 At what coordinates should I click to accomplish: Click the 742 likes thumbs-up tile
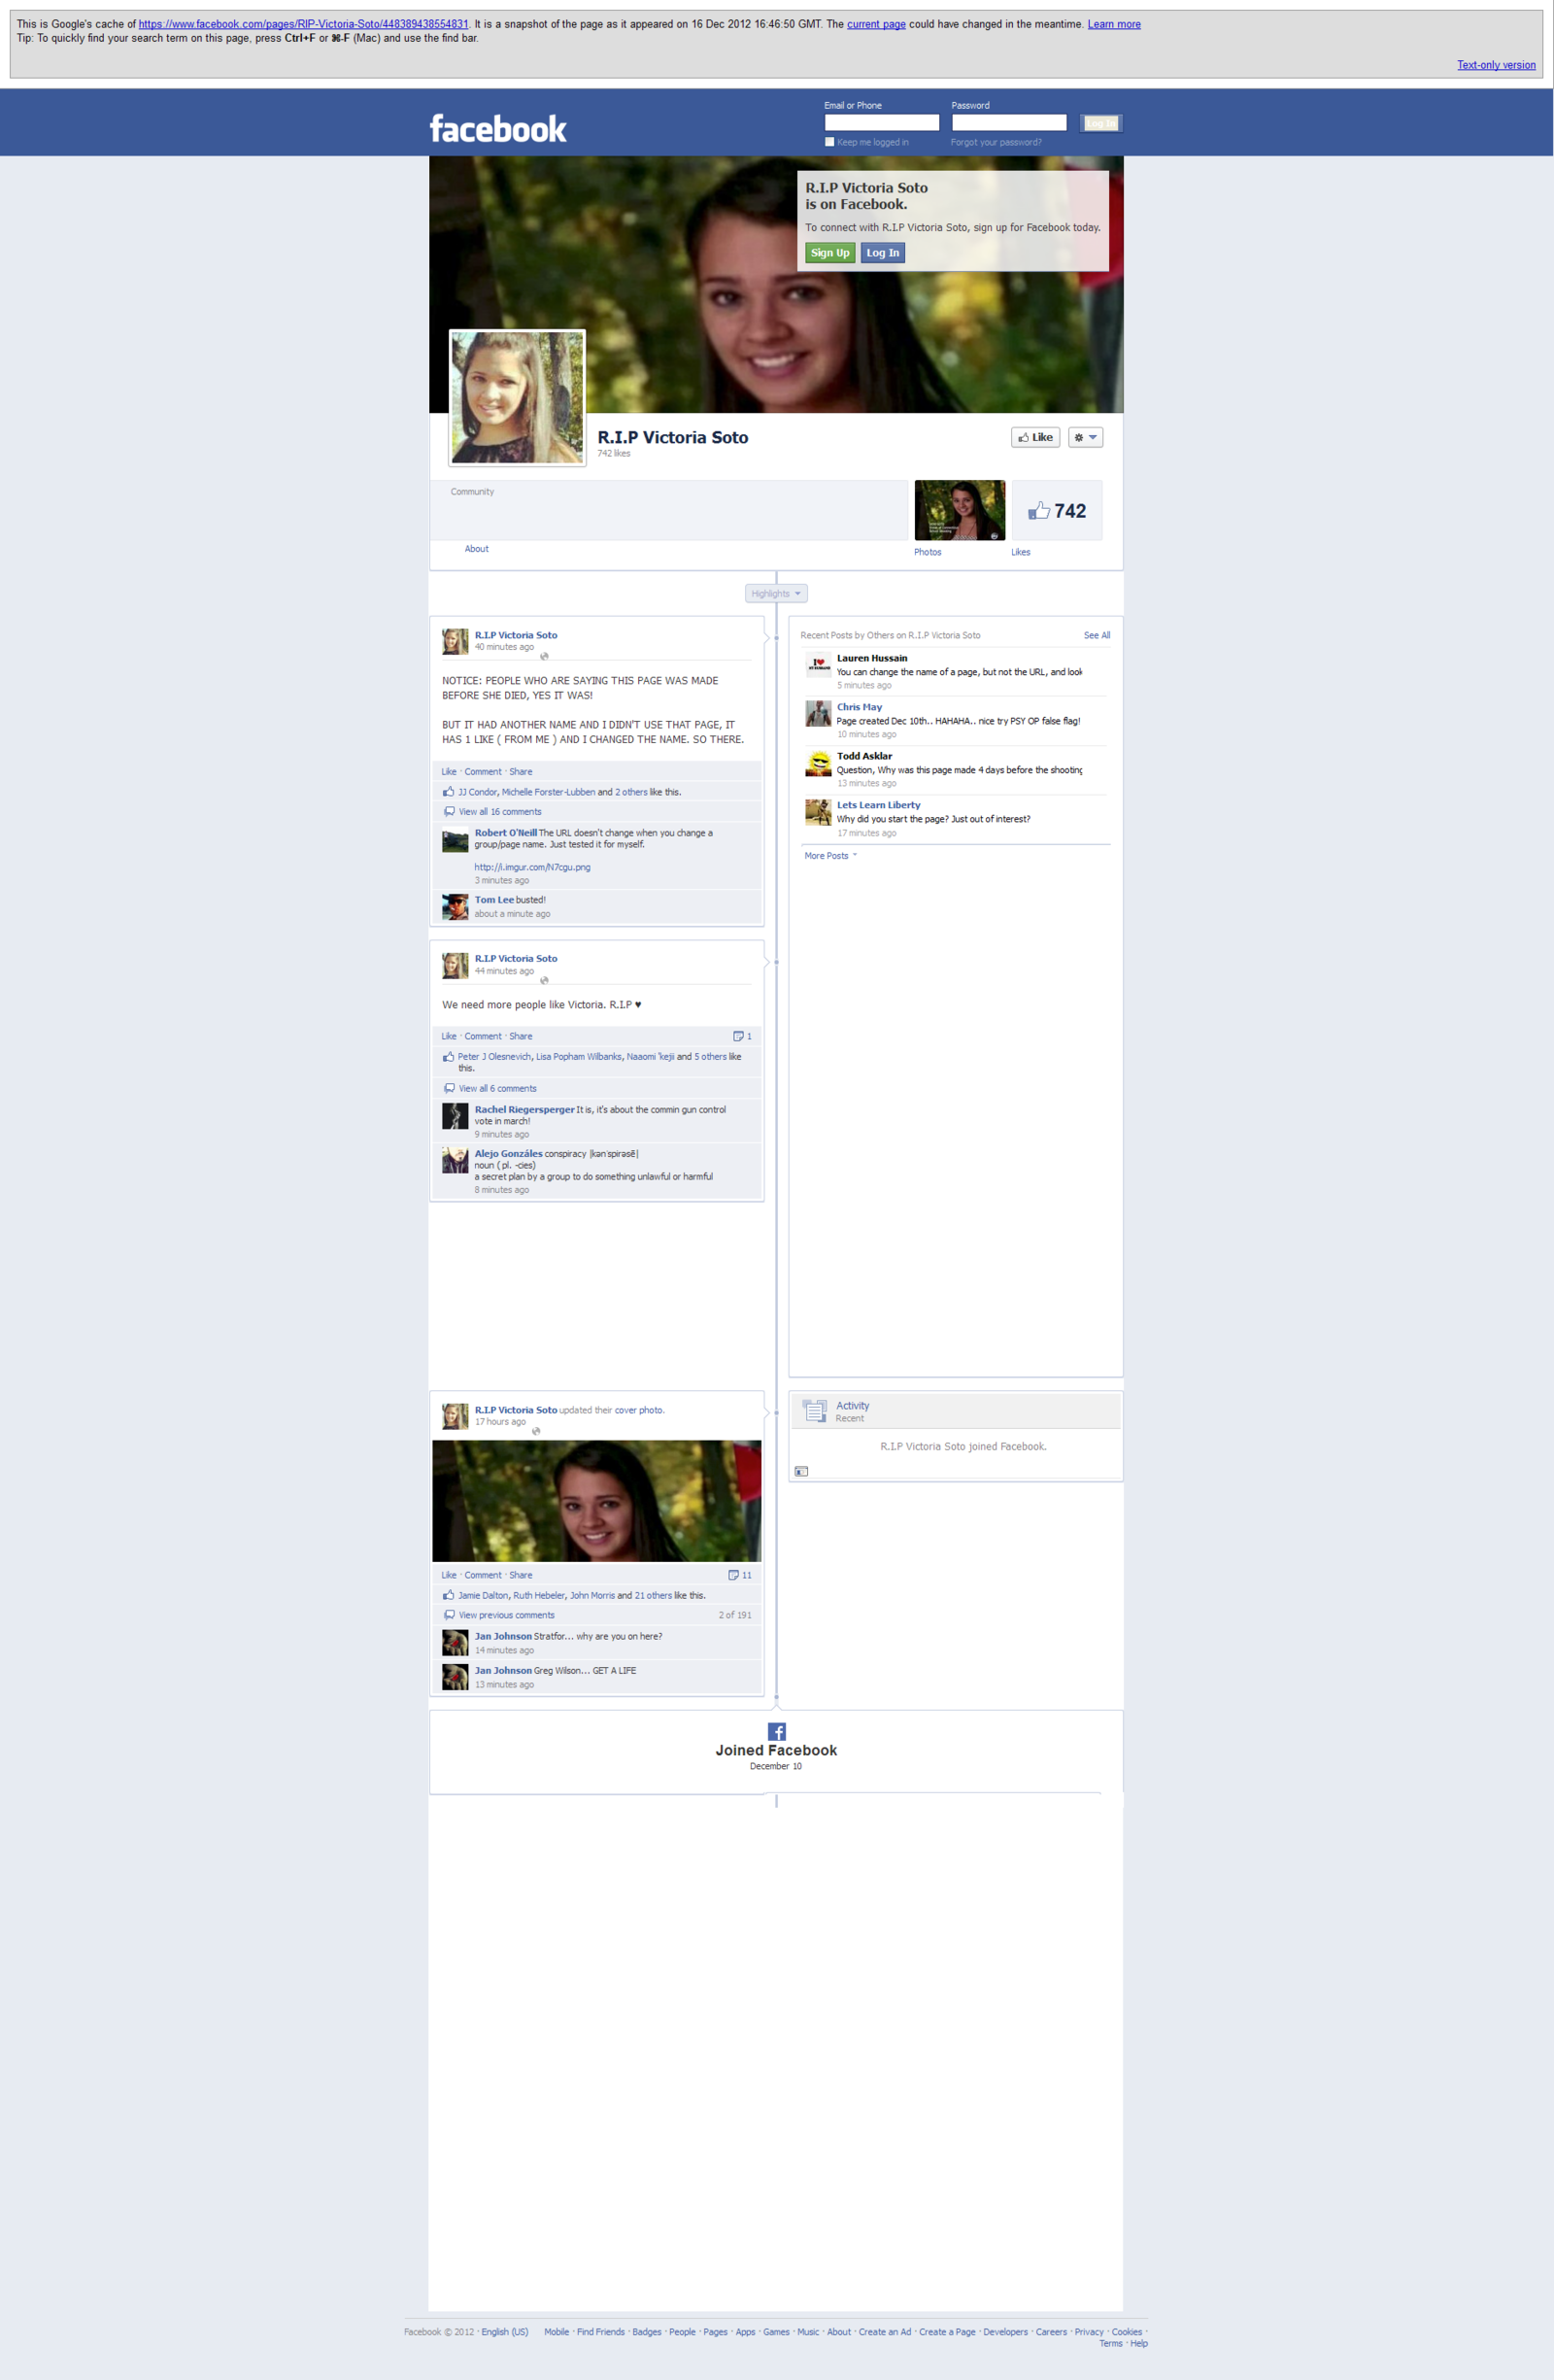coord(1056,510)
